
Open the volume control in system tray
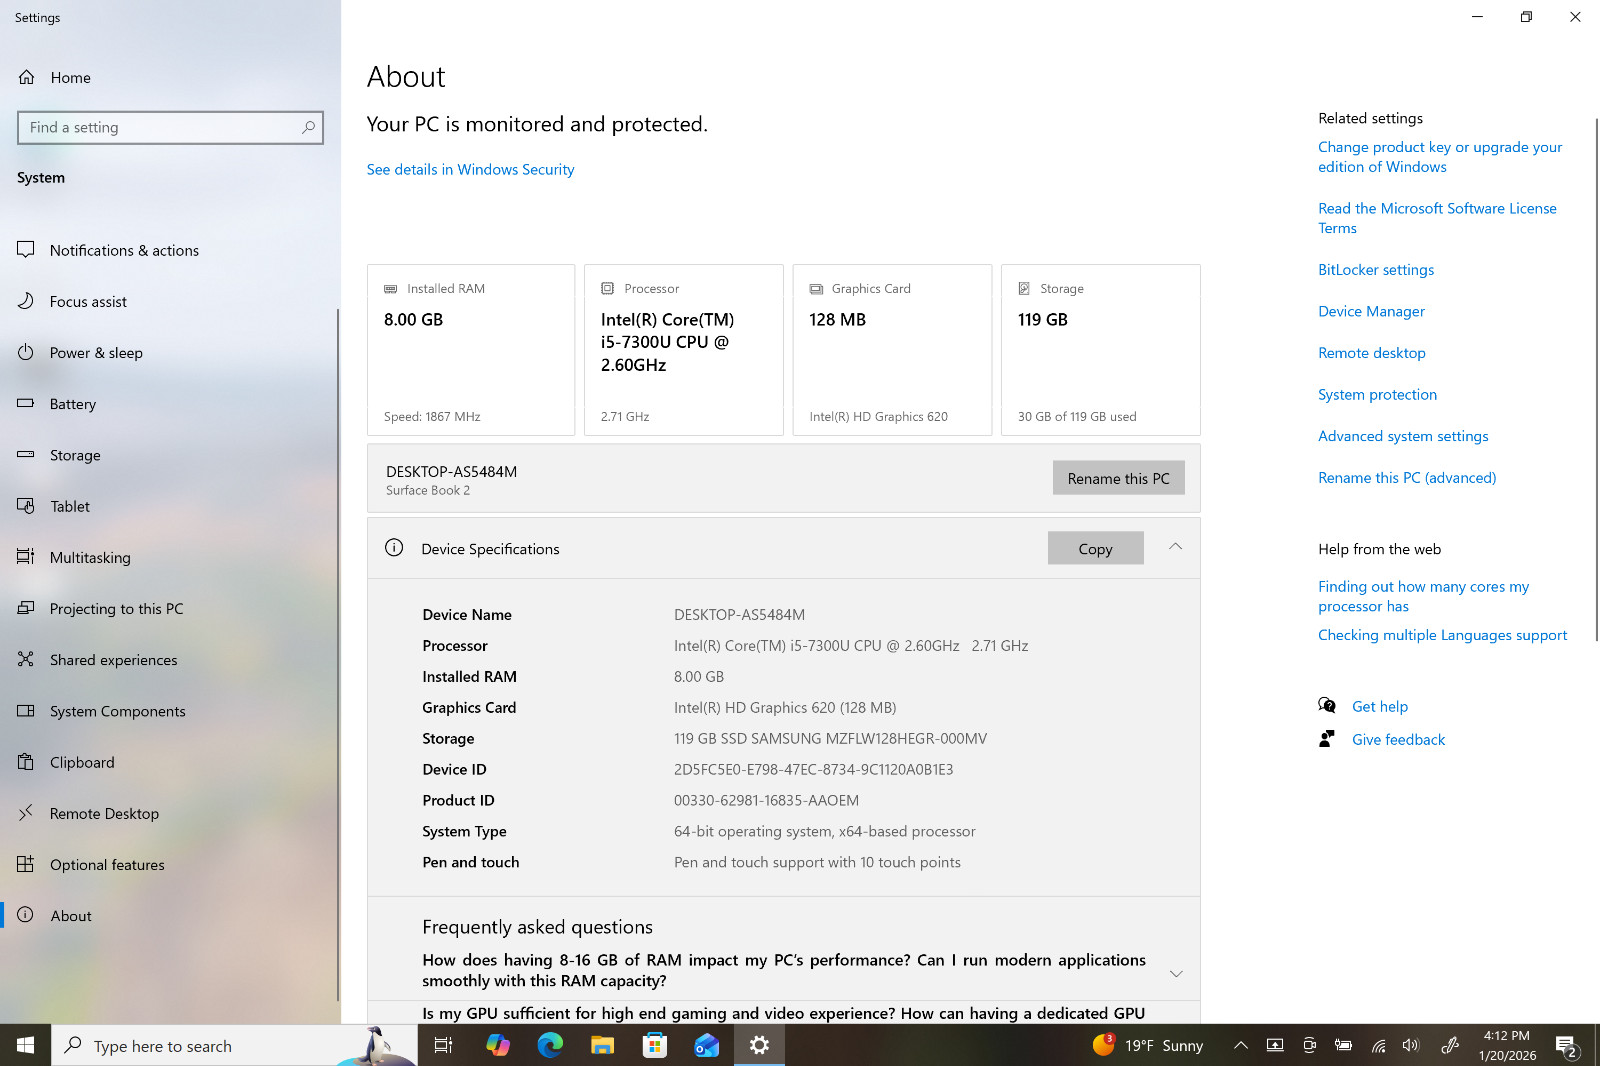point(1411,1045)
